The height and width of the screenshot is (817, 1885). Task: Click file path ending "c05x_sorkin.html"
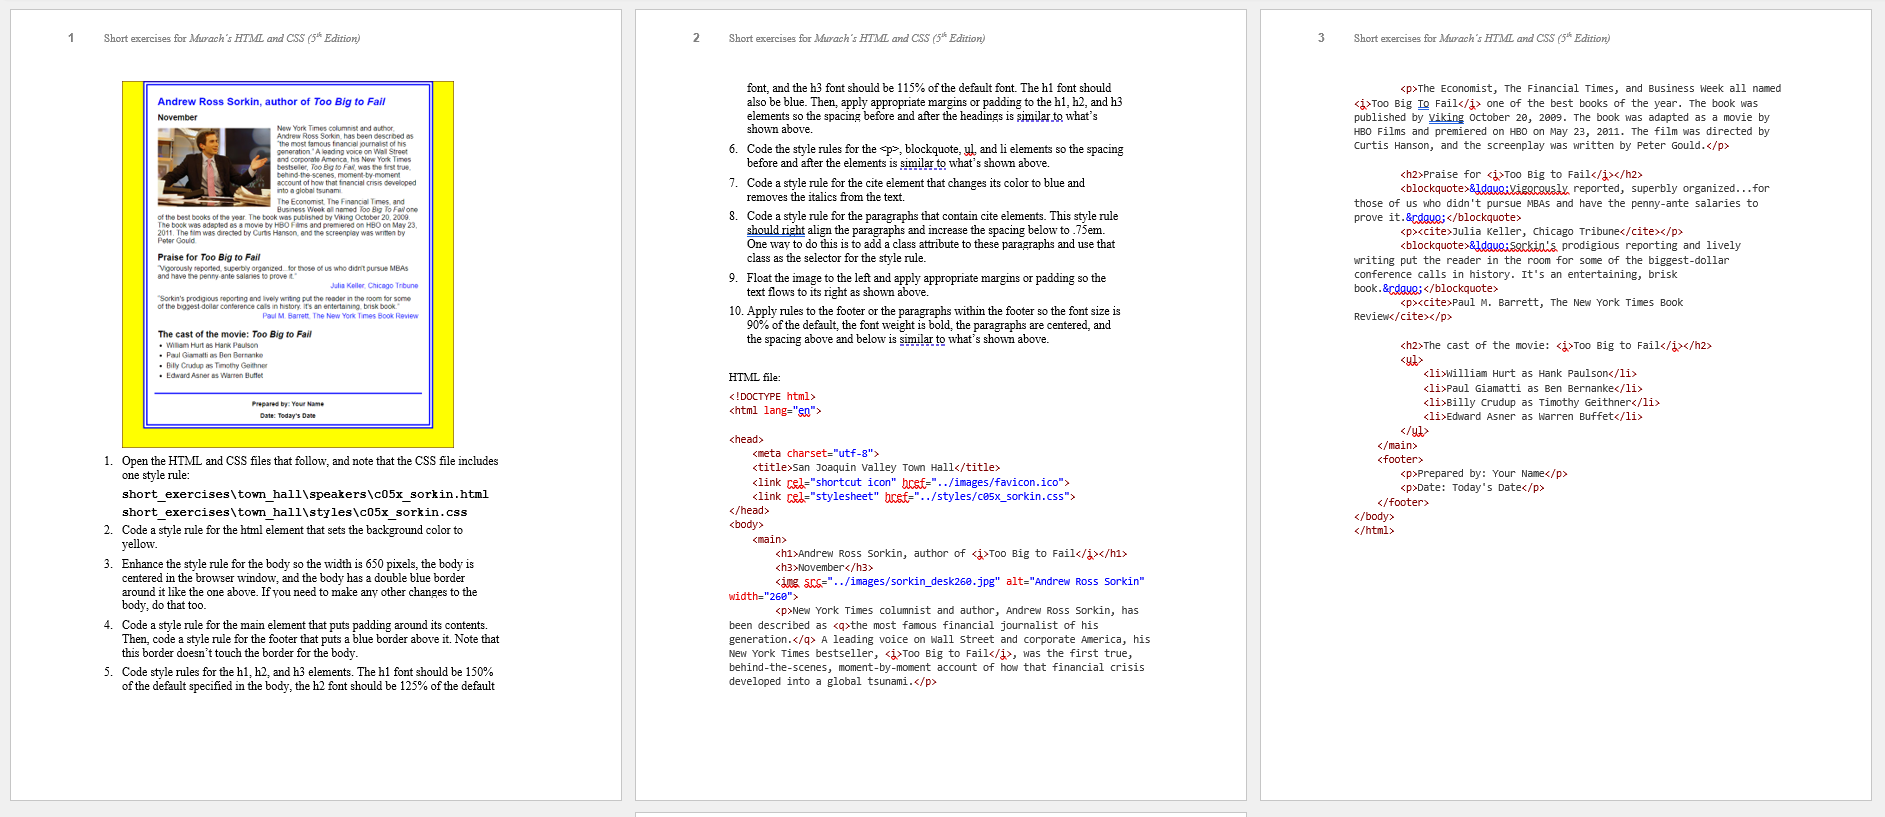click(x=305, y=494)
